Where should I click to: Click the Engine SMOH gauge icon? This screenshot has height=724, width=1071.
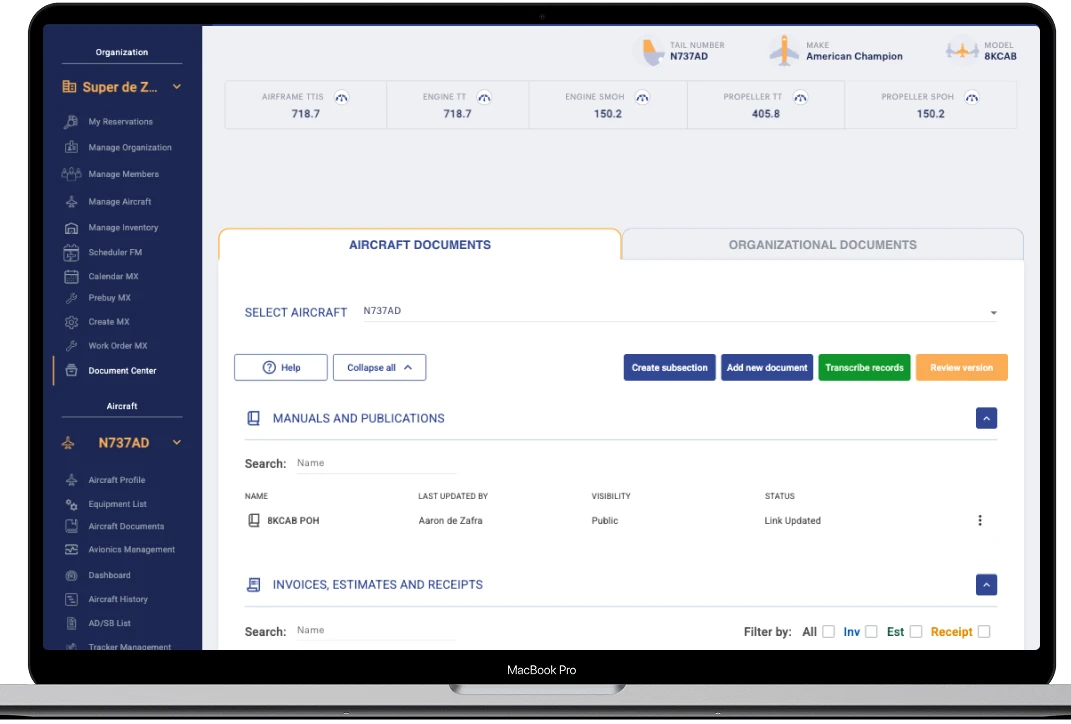coord(642,98)
